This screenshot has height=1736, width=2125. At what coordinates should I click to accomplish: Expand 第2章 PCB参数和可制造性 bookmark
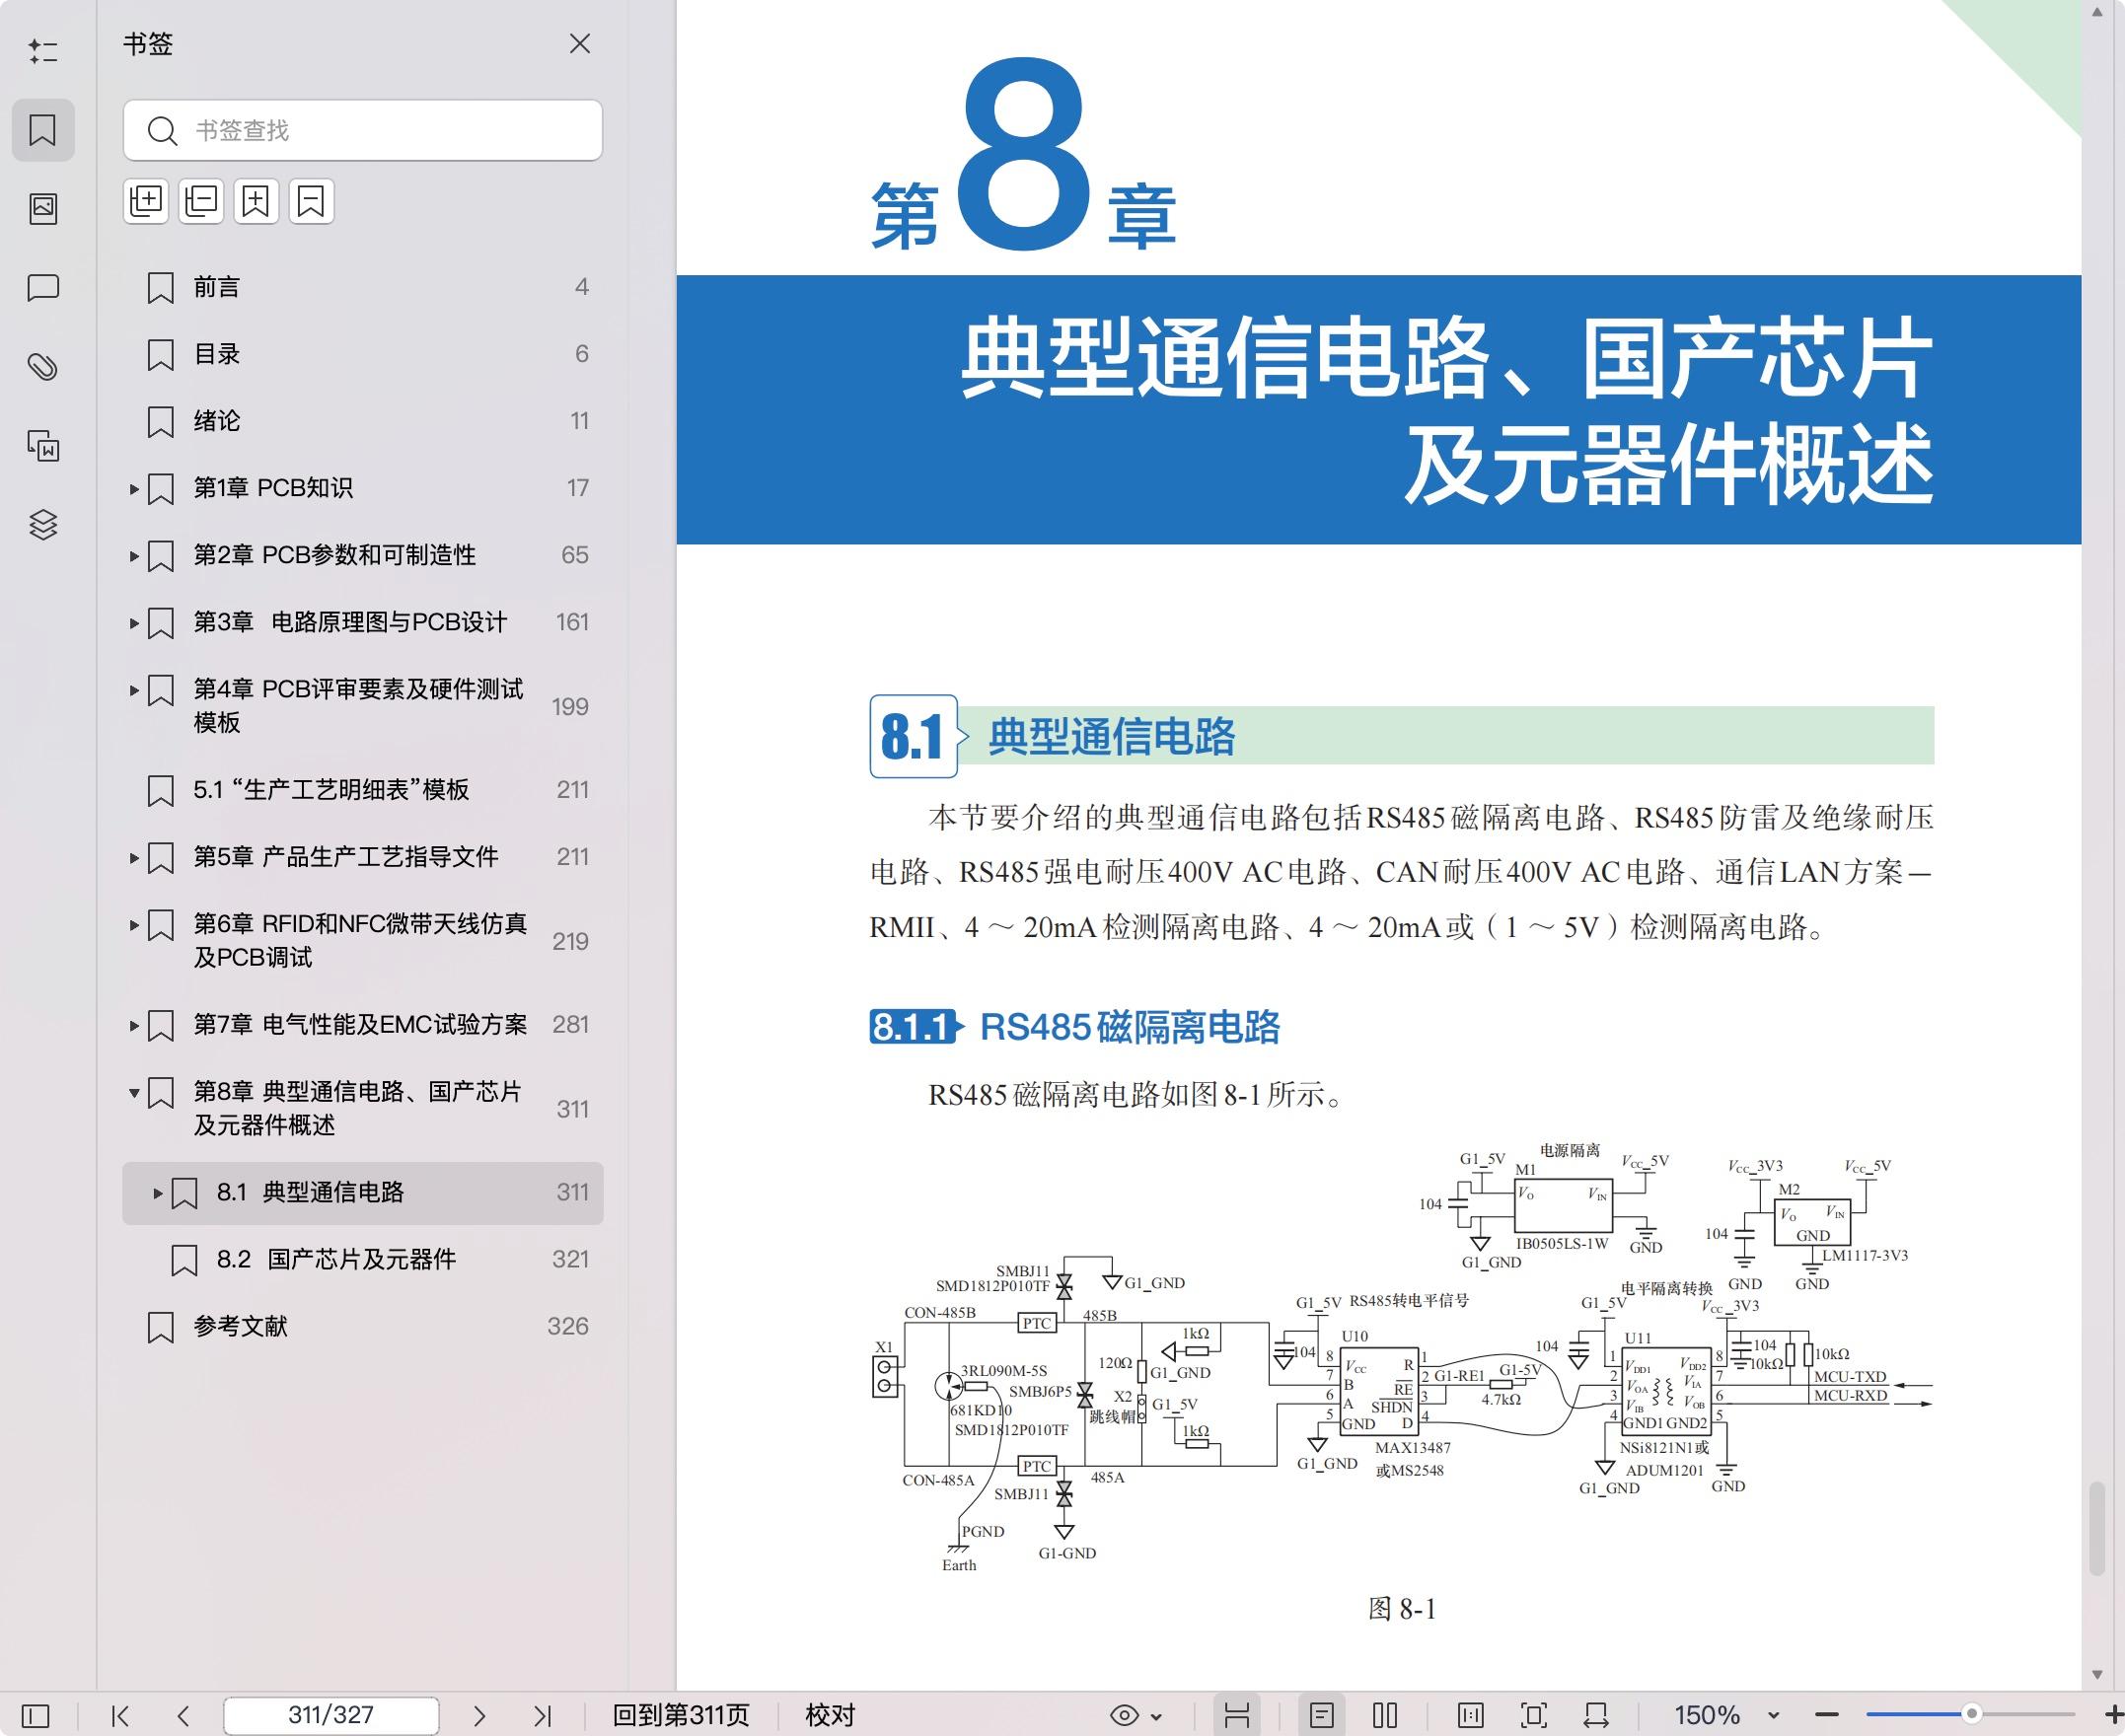(x=134, y=556)
